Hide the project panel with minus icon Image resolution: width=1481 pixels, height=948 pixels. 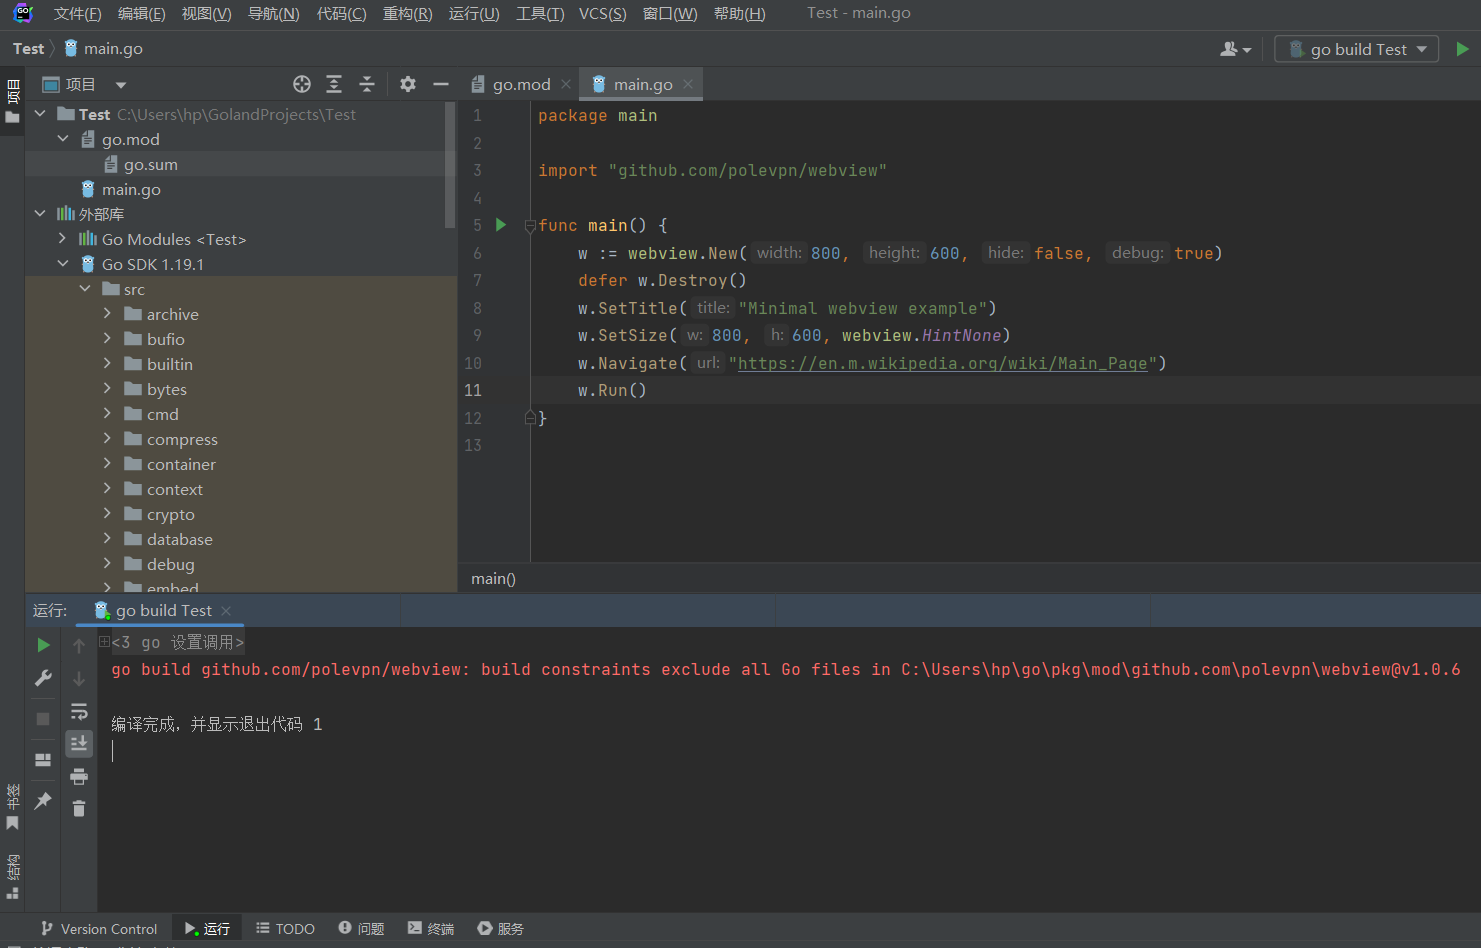tap(441, 84)
